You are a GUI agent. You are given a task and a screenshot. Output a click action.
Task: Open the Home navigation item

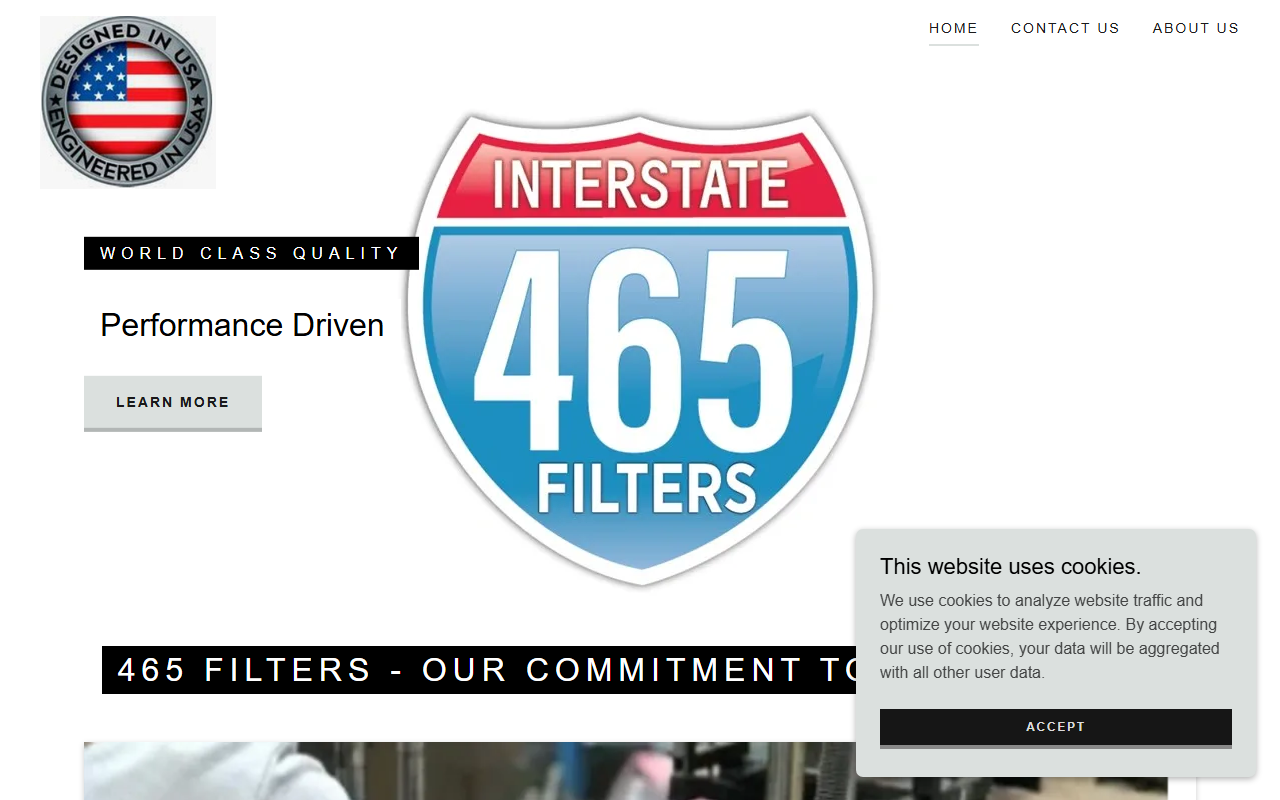tap(953, 28)
